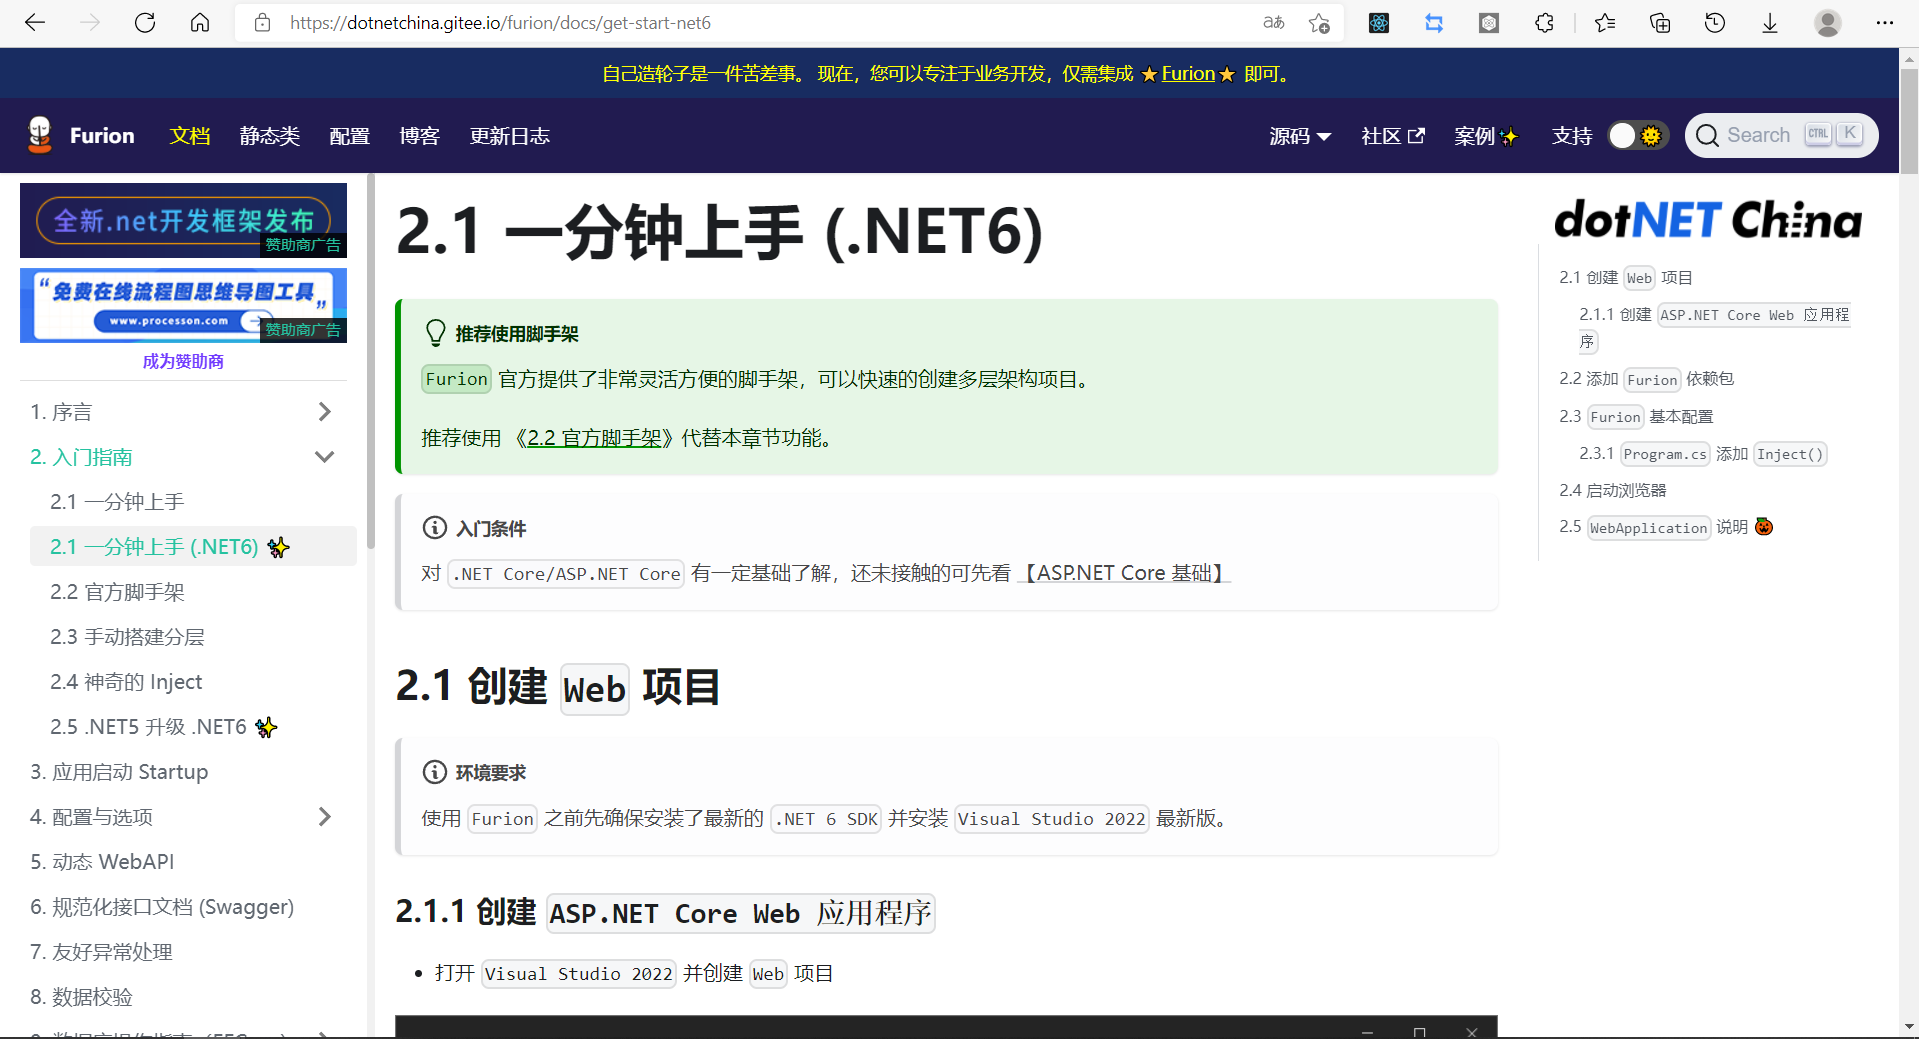The width and height of the screenshot is (1919, 1039).
Task: Open the Favorites list
Action: coord(1605,22)
